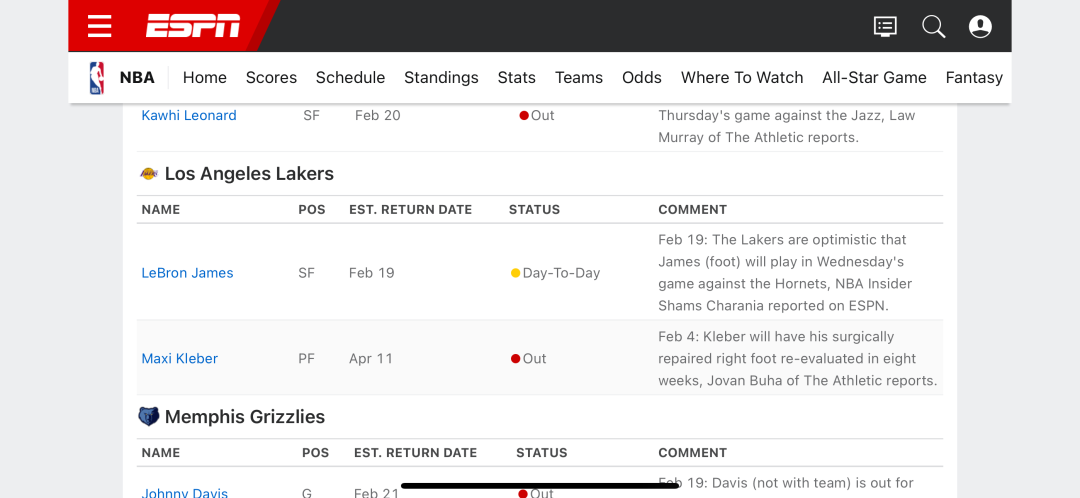Open LeBron James player link

[187, 273]
